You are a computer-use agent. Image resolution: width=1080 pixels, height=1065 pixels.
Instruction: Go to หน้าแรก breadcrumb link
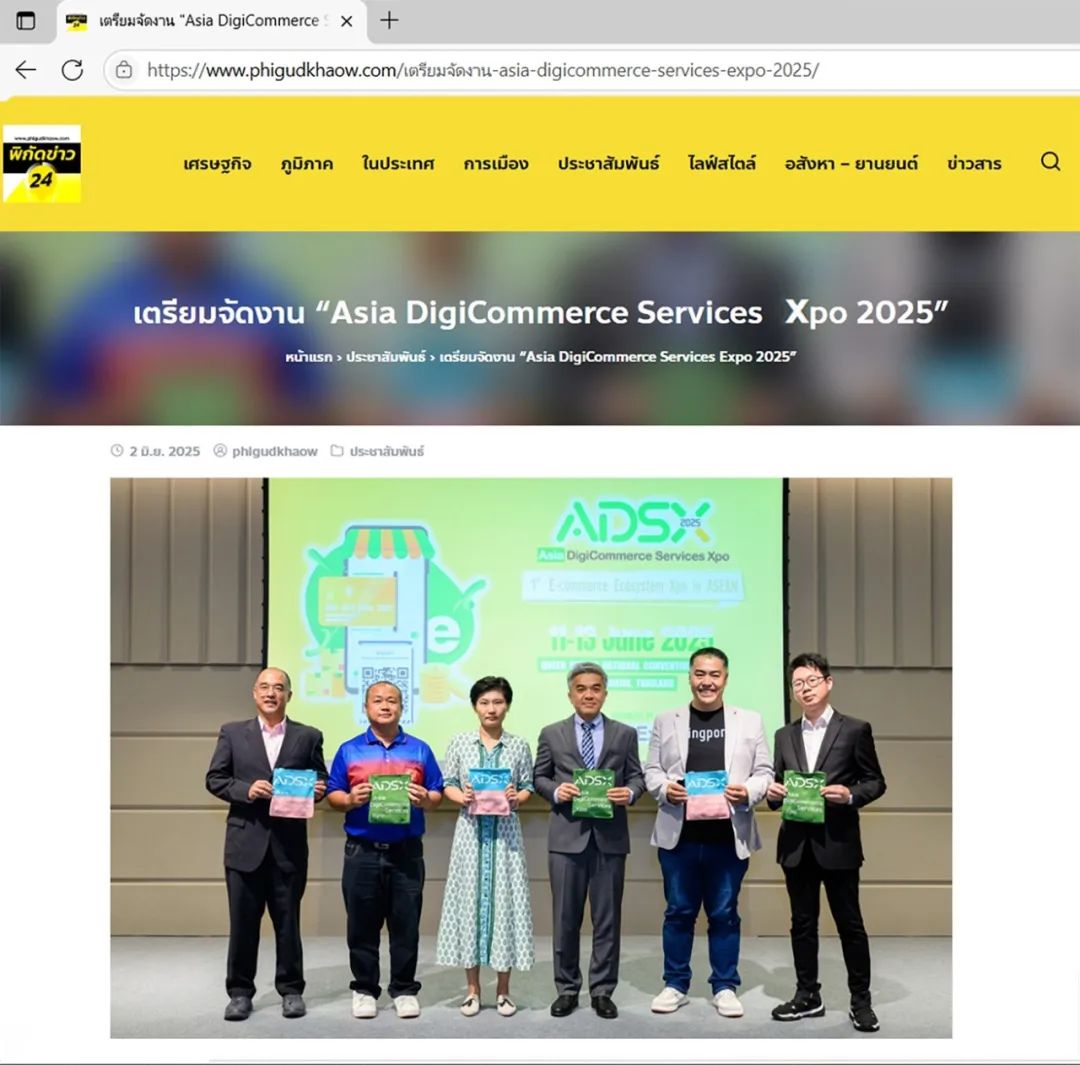click(309, 357)
